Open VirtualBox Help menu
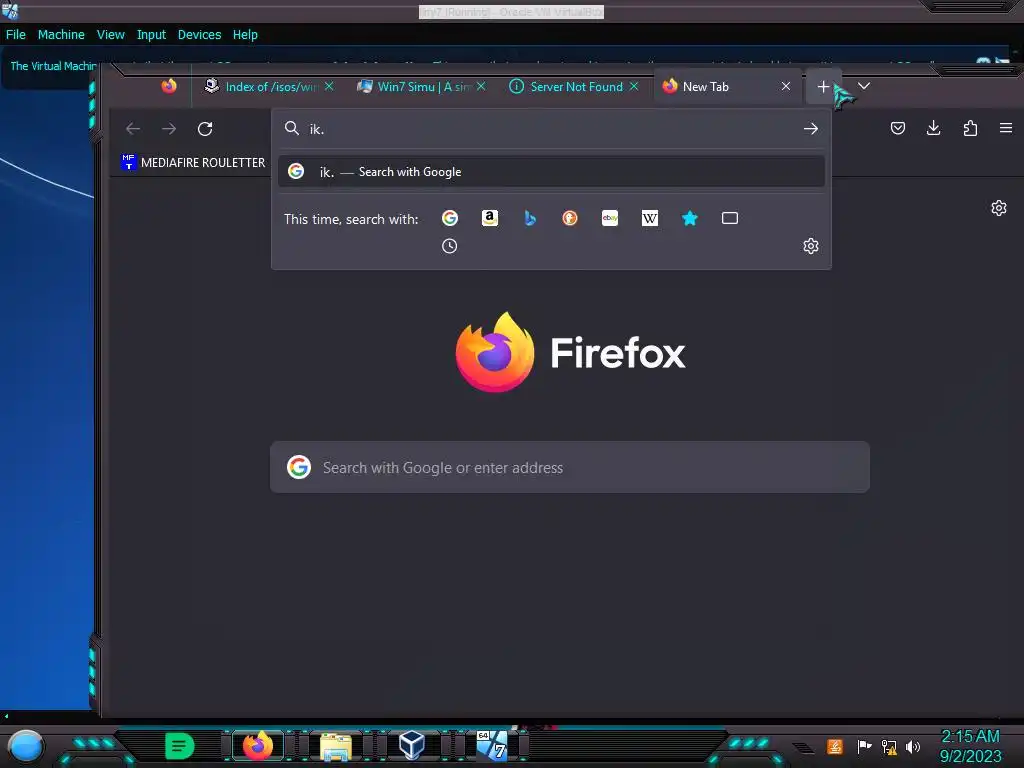The height and width of the screenshot is (768, 1024). point(245,35)
